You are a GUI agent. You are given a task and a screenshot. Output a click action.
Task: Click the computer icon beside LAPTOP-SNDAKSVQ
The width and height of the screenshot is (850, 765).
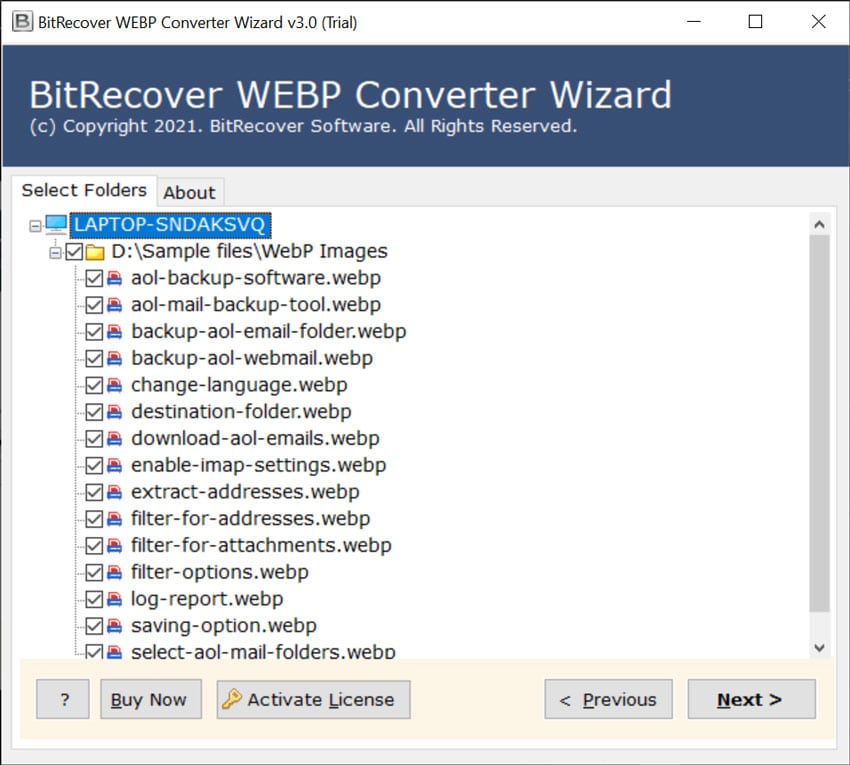[56, 224]
